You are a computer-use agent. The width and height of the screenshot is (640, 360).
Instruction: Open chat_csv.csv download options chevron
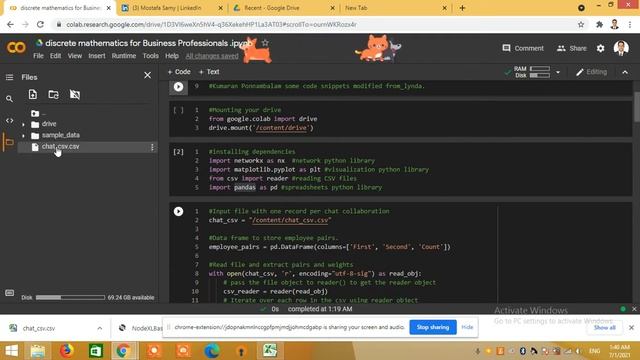[100, 329]
